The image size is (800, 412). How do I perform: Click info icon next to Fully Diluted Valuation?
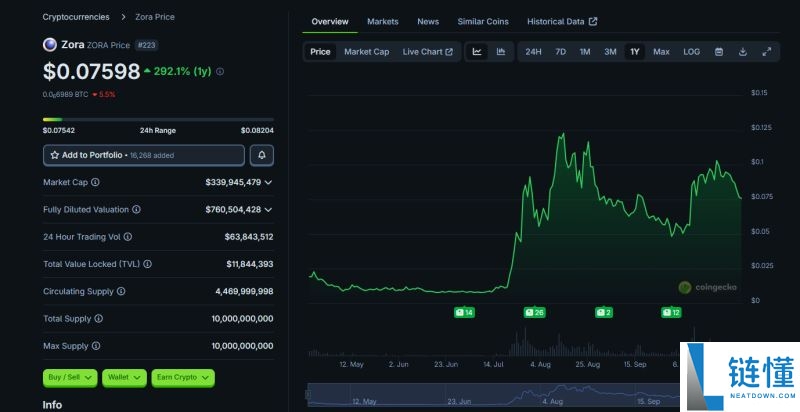click(136, 209)
